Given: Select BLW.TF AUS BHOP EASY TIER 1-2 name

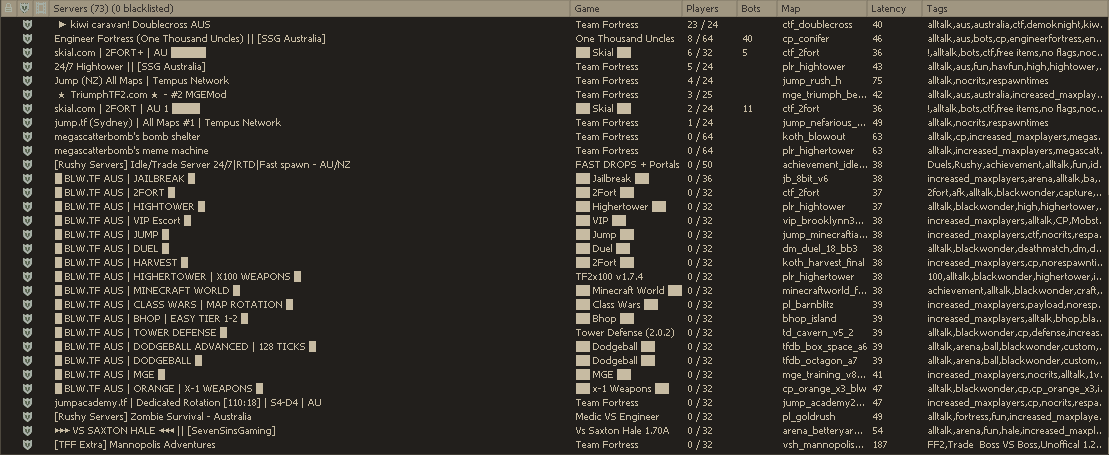Looking at the screenshot, I should [151, 318].
